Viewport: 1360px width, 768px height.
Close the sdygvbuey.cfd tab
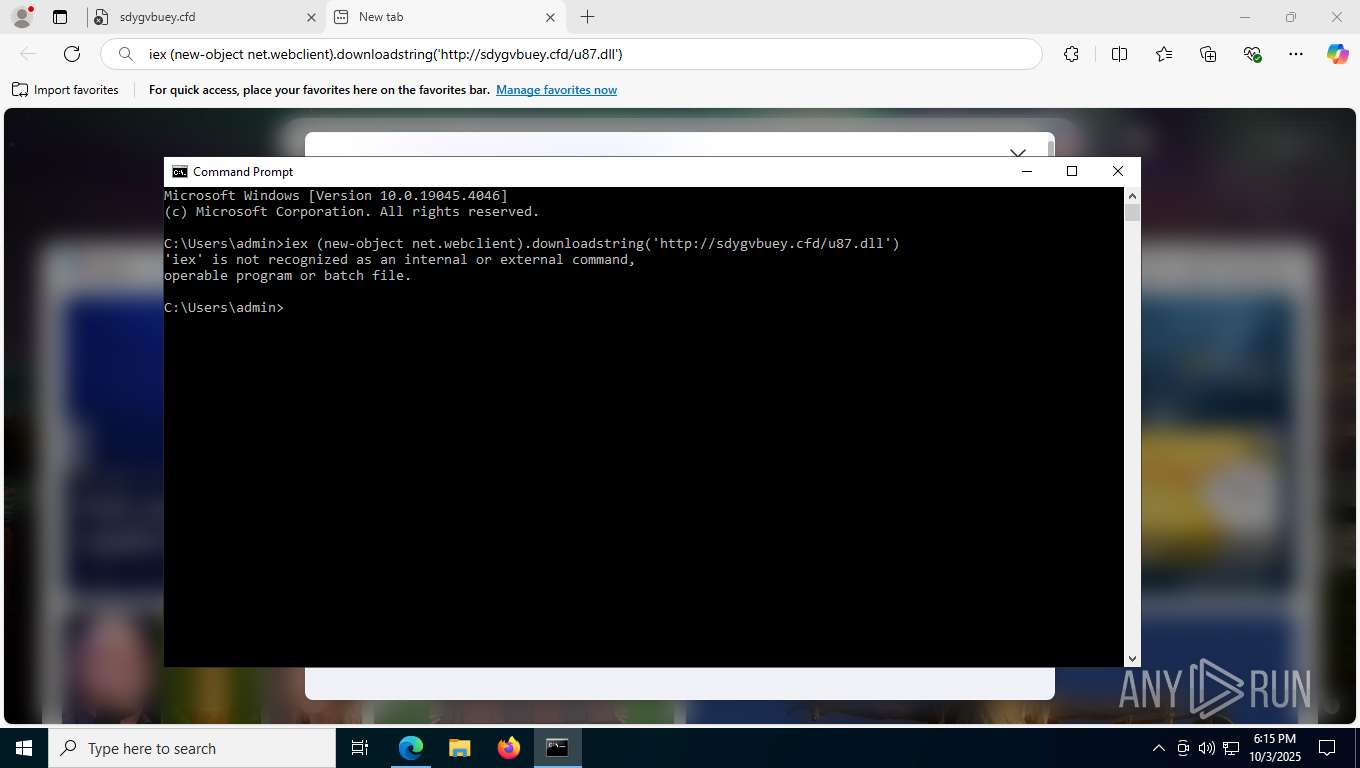[311, 17]
